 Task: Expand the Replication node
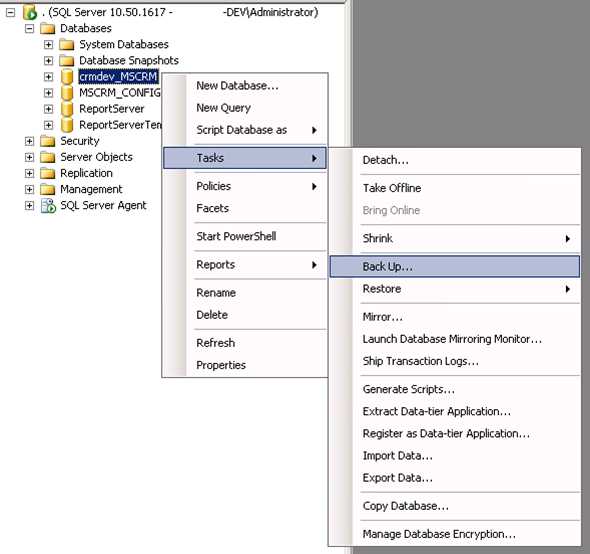(x=29, y=174)
